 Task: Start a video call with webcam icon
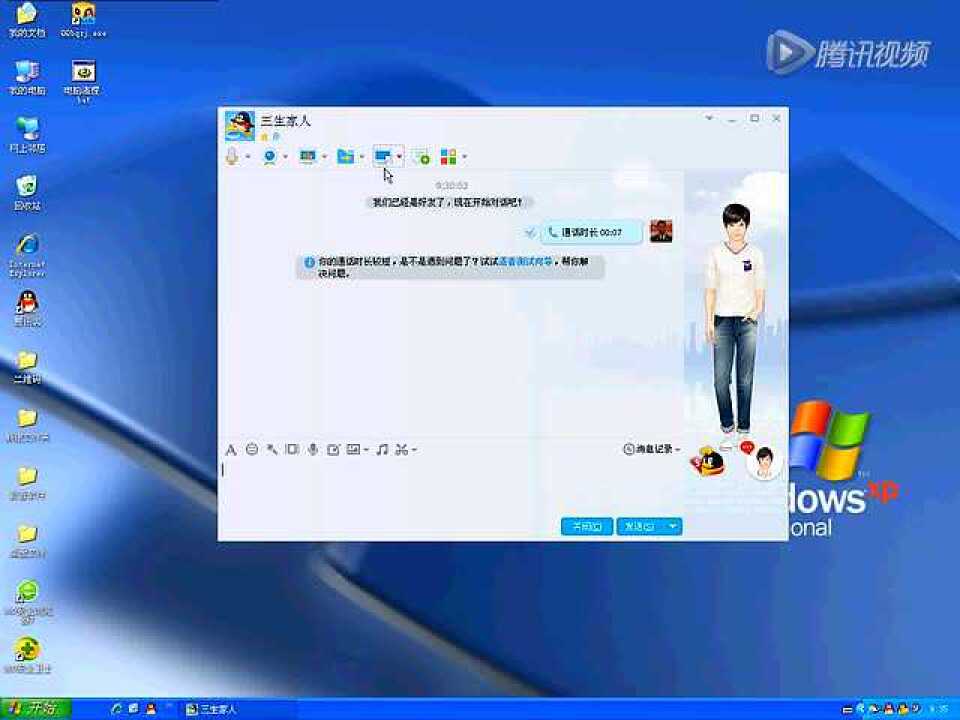pos(269,157)
